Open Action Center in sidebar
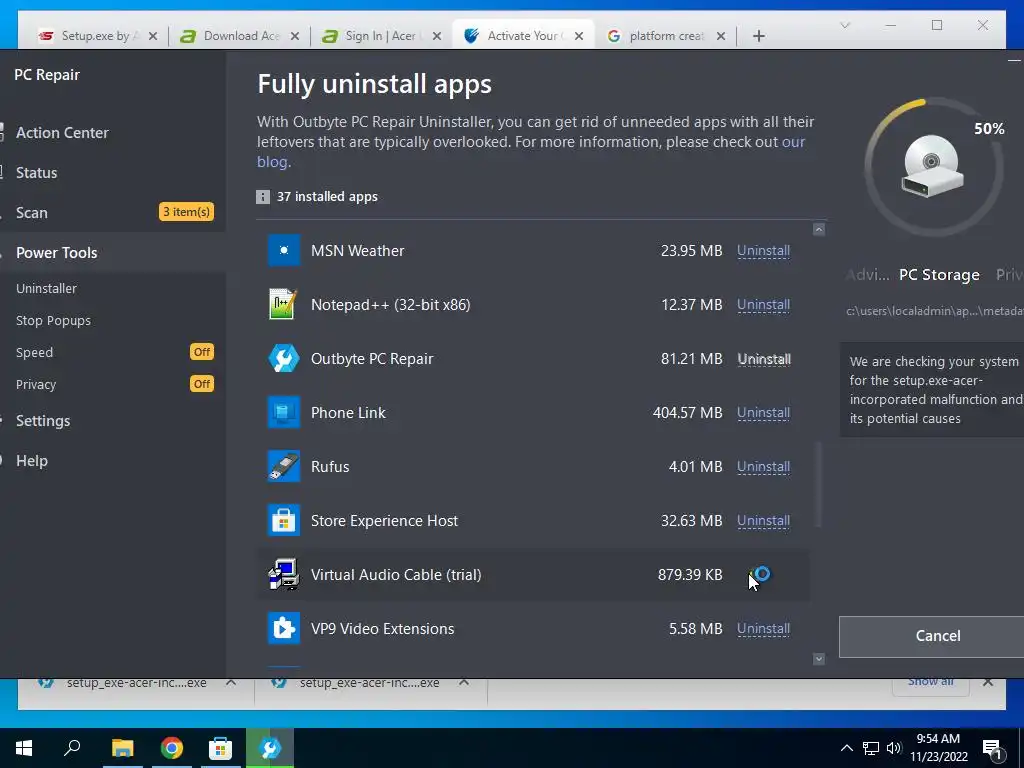 [x=62, y=133]
